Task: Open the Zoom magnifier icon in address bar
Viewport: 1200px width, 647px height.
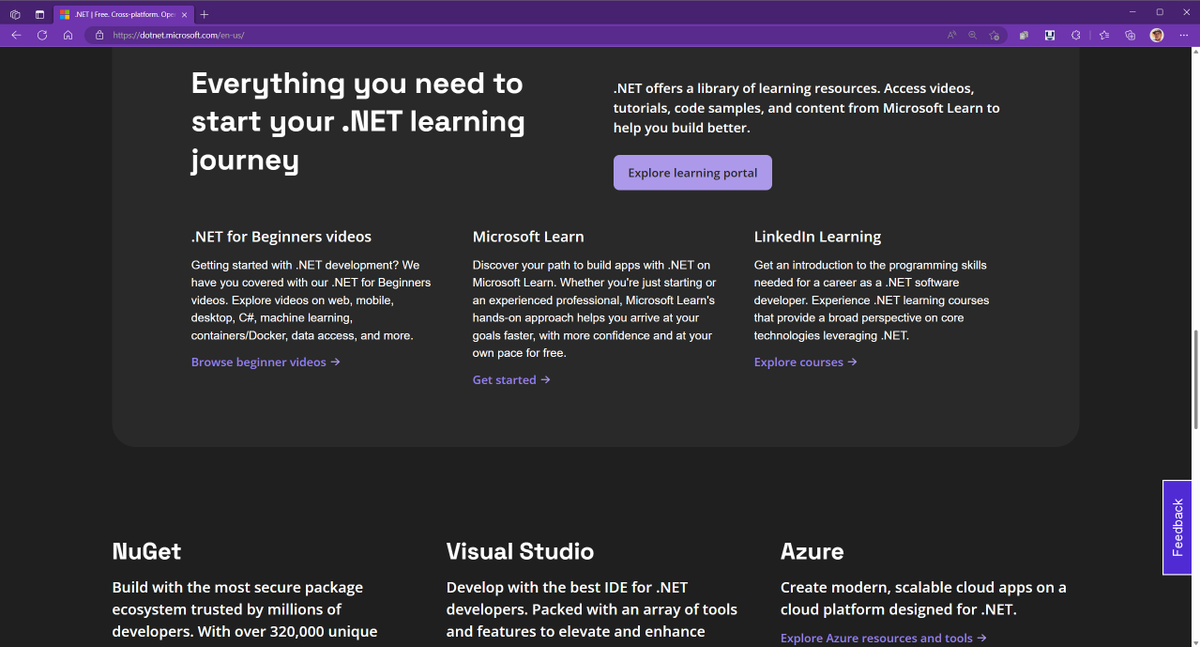Action: click(x=972, y=35)
